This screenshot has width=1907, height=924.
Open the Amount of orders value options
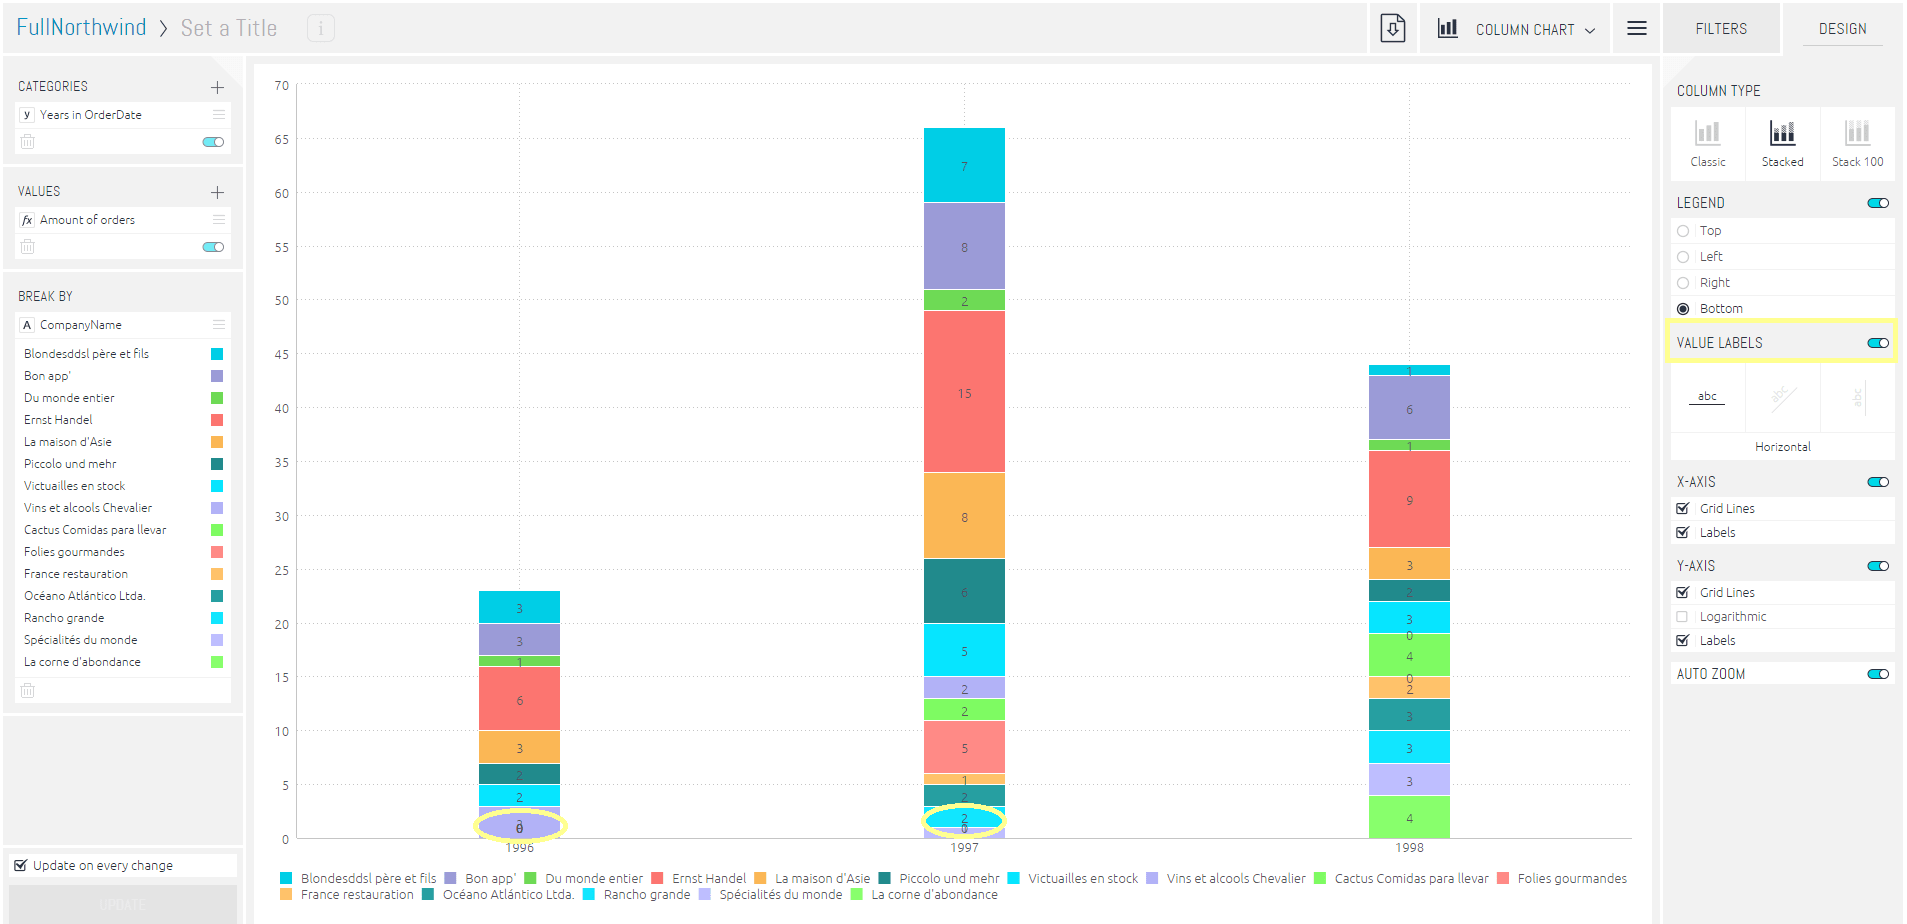218,220
